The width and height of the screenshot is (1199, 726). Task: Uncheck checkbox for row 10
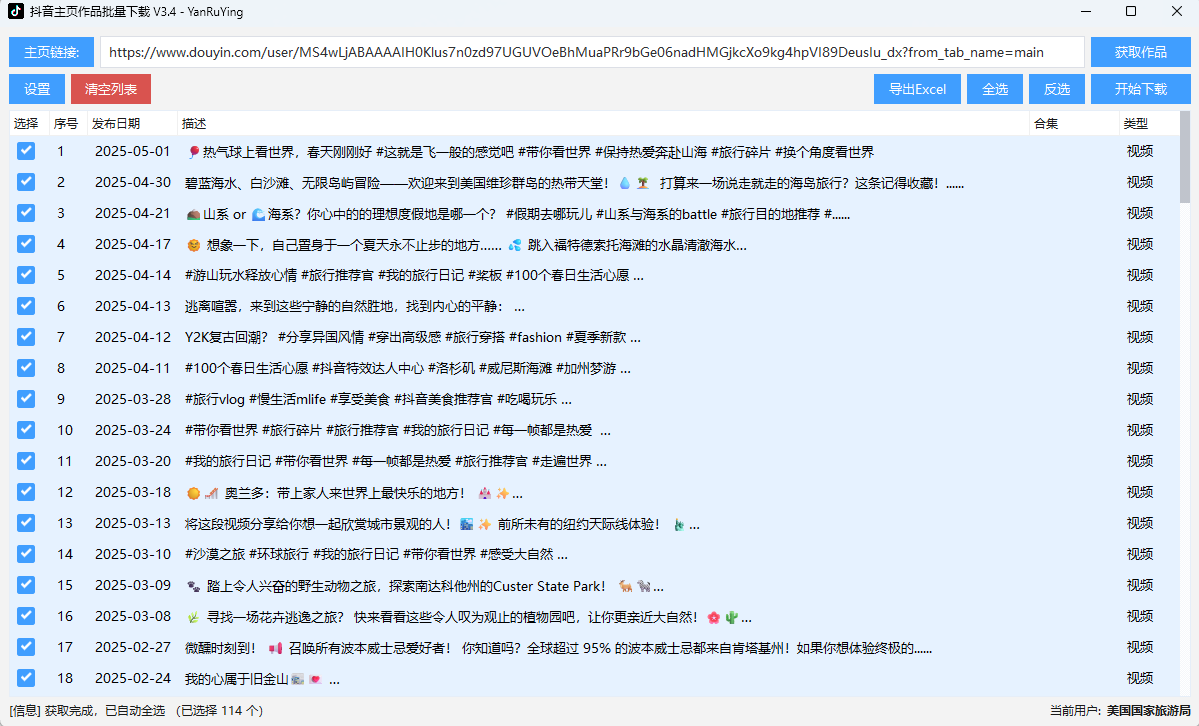pos(26,429)
